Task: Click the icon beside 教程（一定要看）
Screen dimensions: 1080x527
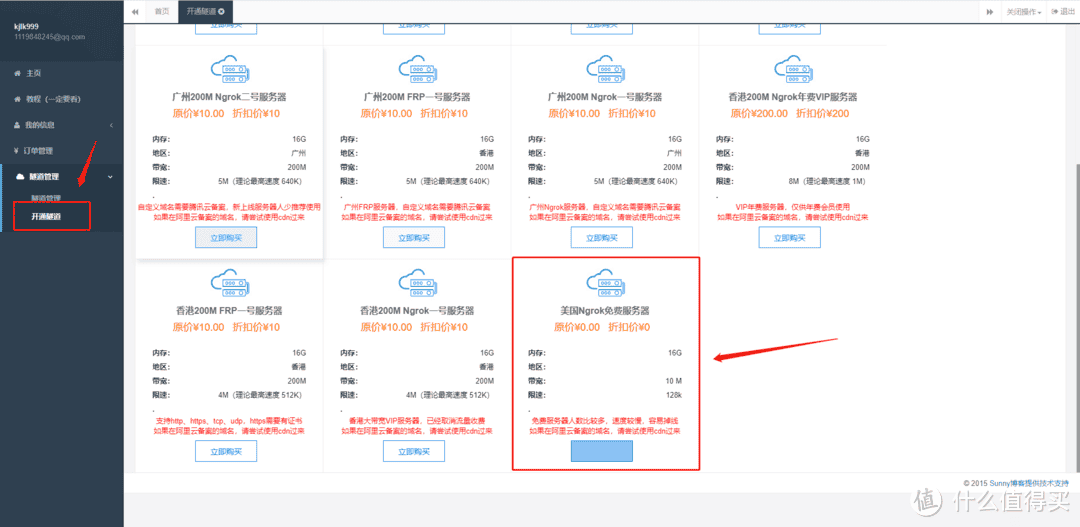Action: coord(17,99)
